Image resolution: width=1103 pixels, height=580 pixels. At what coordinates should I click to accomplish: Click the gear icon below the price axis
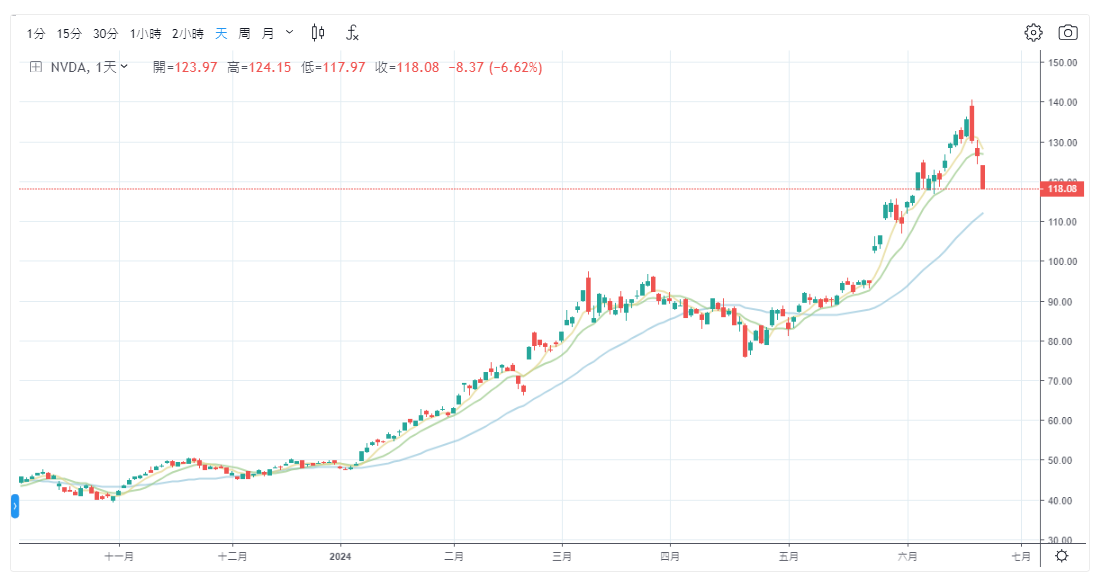[x=1062, y=556]
